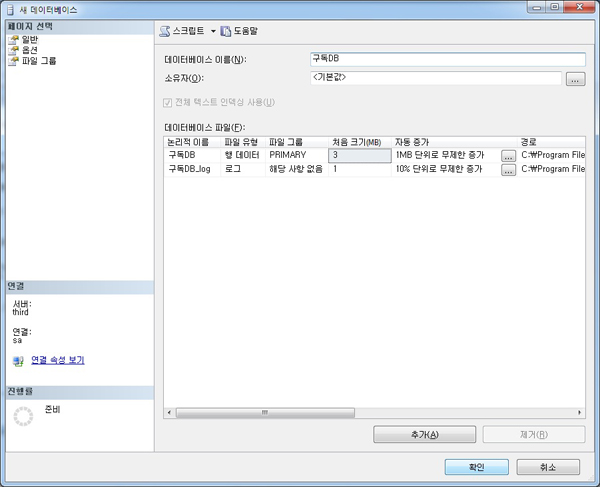Edit the initial size cell with value 3
The height and width of the screenshot is (487, 600).
[x=360, y=155]
